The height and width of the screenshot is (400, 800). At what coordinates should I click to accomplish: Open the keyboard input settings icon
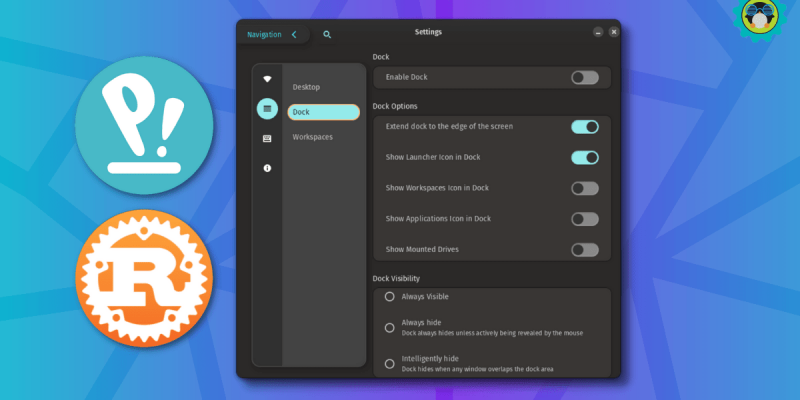click(267, 139)
